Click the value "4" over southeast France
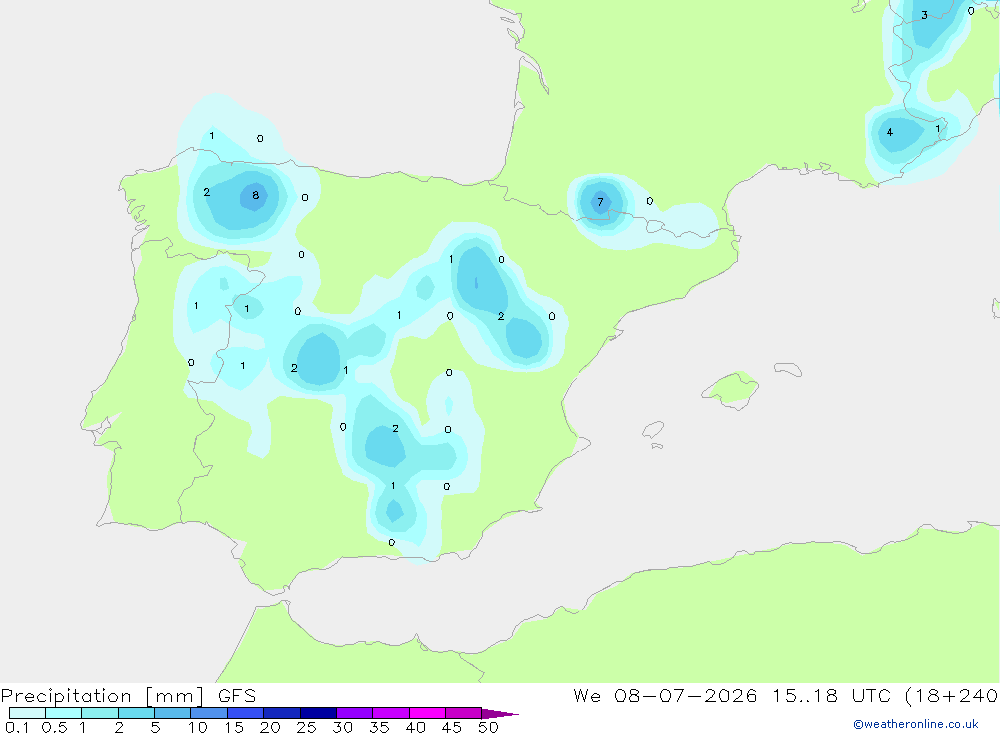Image resolution: width=1000 pixels, height=733 pixels. 890,133
